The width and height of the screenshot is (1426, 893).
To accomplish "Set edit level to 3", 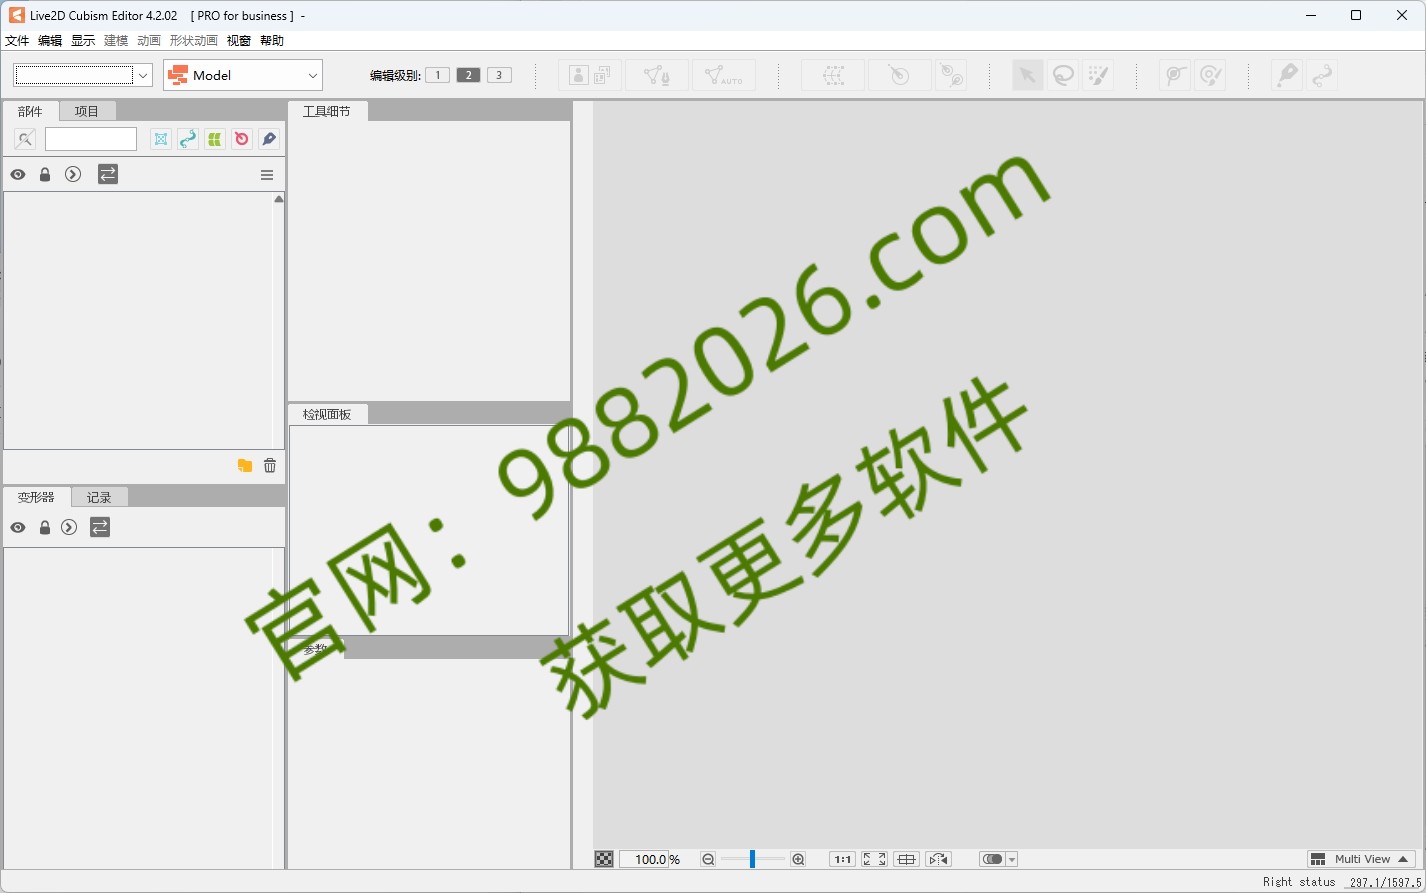I will click(500, 75).
